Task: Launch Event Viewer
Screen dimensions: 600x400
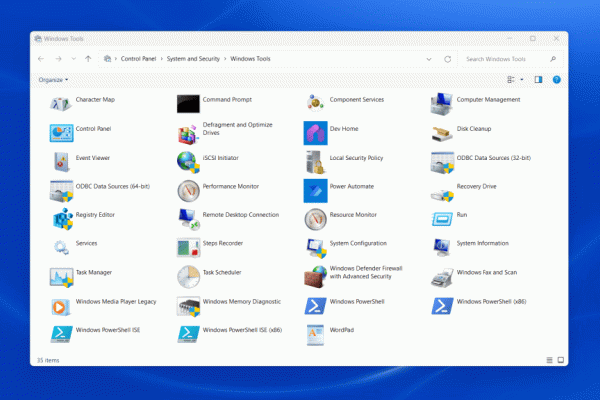Action: click(x=62, y=160)
